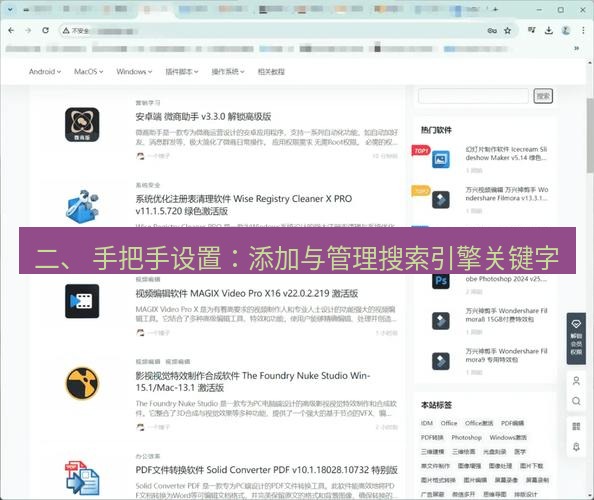
Task: Click the 微商助手 article author avatar
Action: (140, 156)
